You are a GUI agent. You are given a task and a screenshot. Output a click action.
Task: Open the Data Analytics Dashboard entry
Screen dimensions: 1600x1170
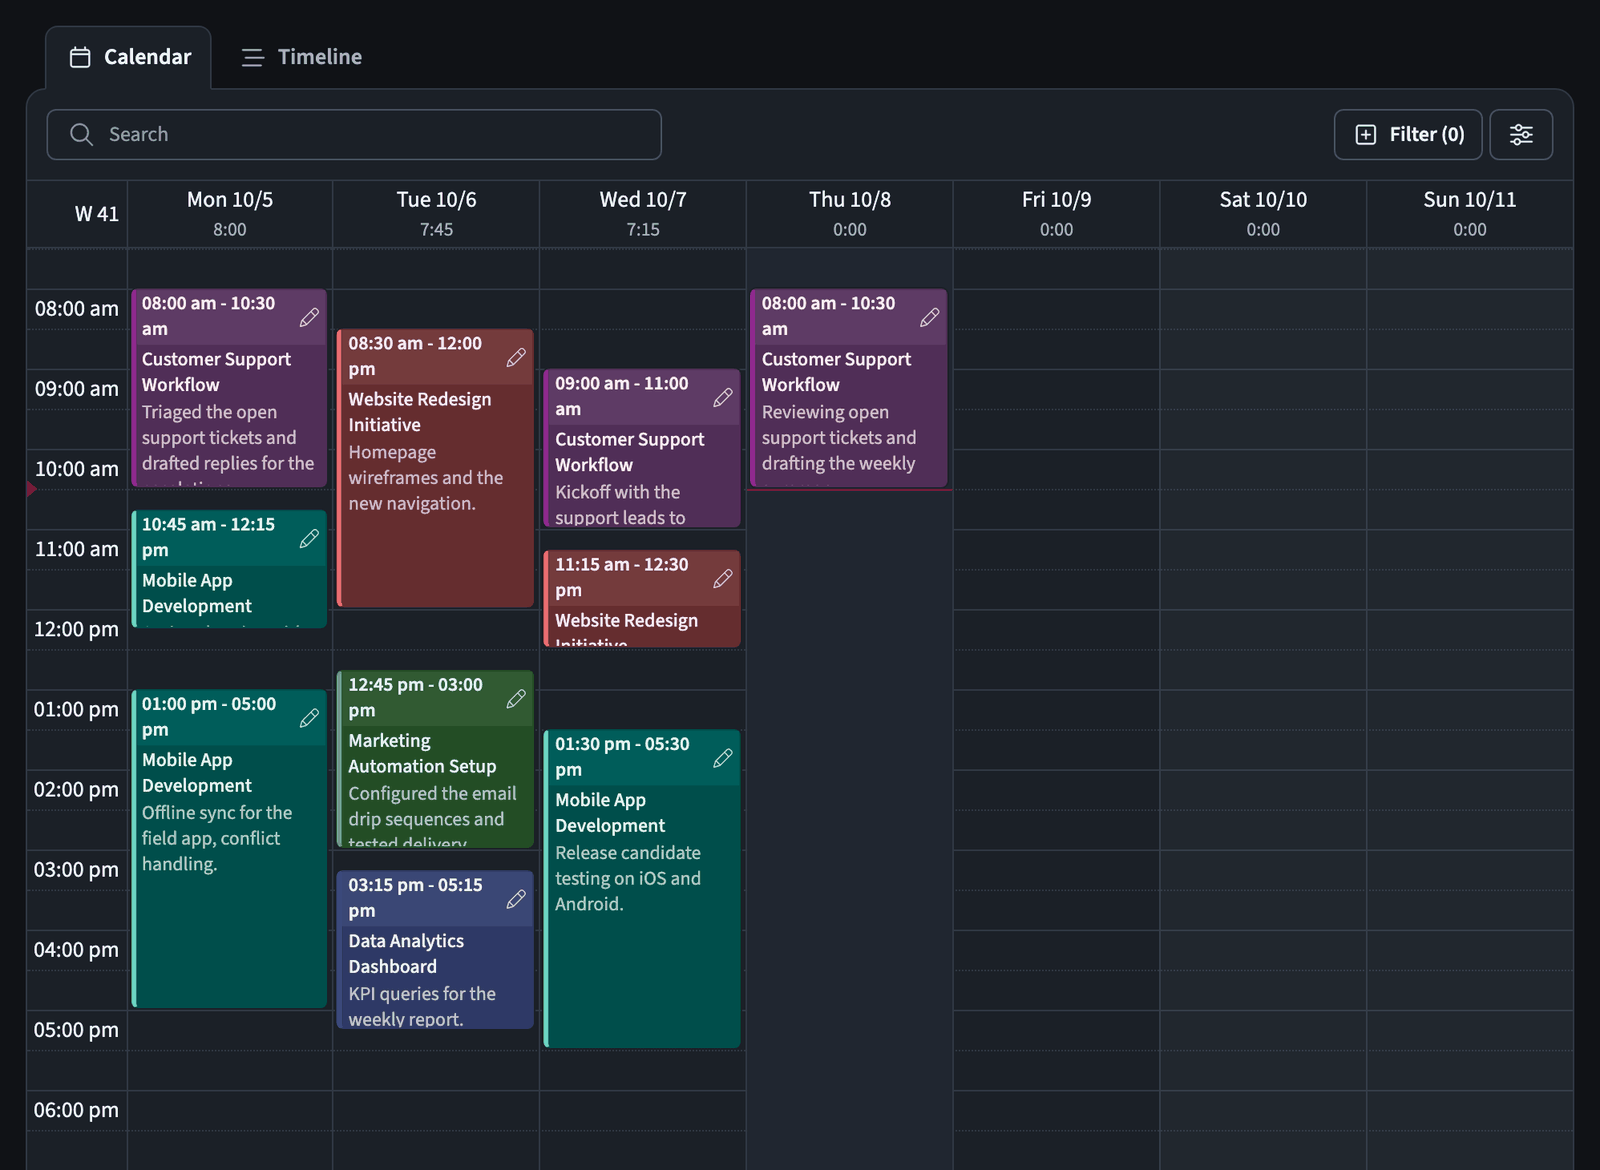tap(435, 949)
